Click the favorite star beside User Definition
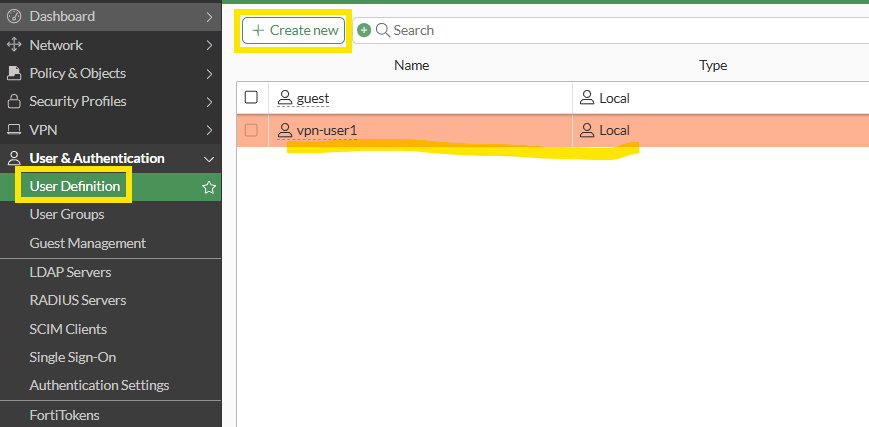Viewport: 869px width, 427px height. (x=209, y=187)
